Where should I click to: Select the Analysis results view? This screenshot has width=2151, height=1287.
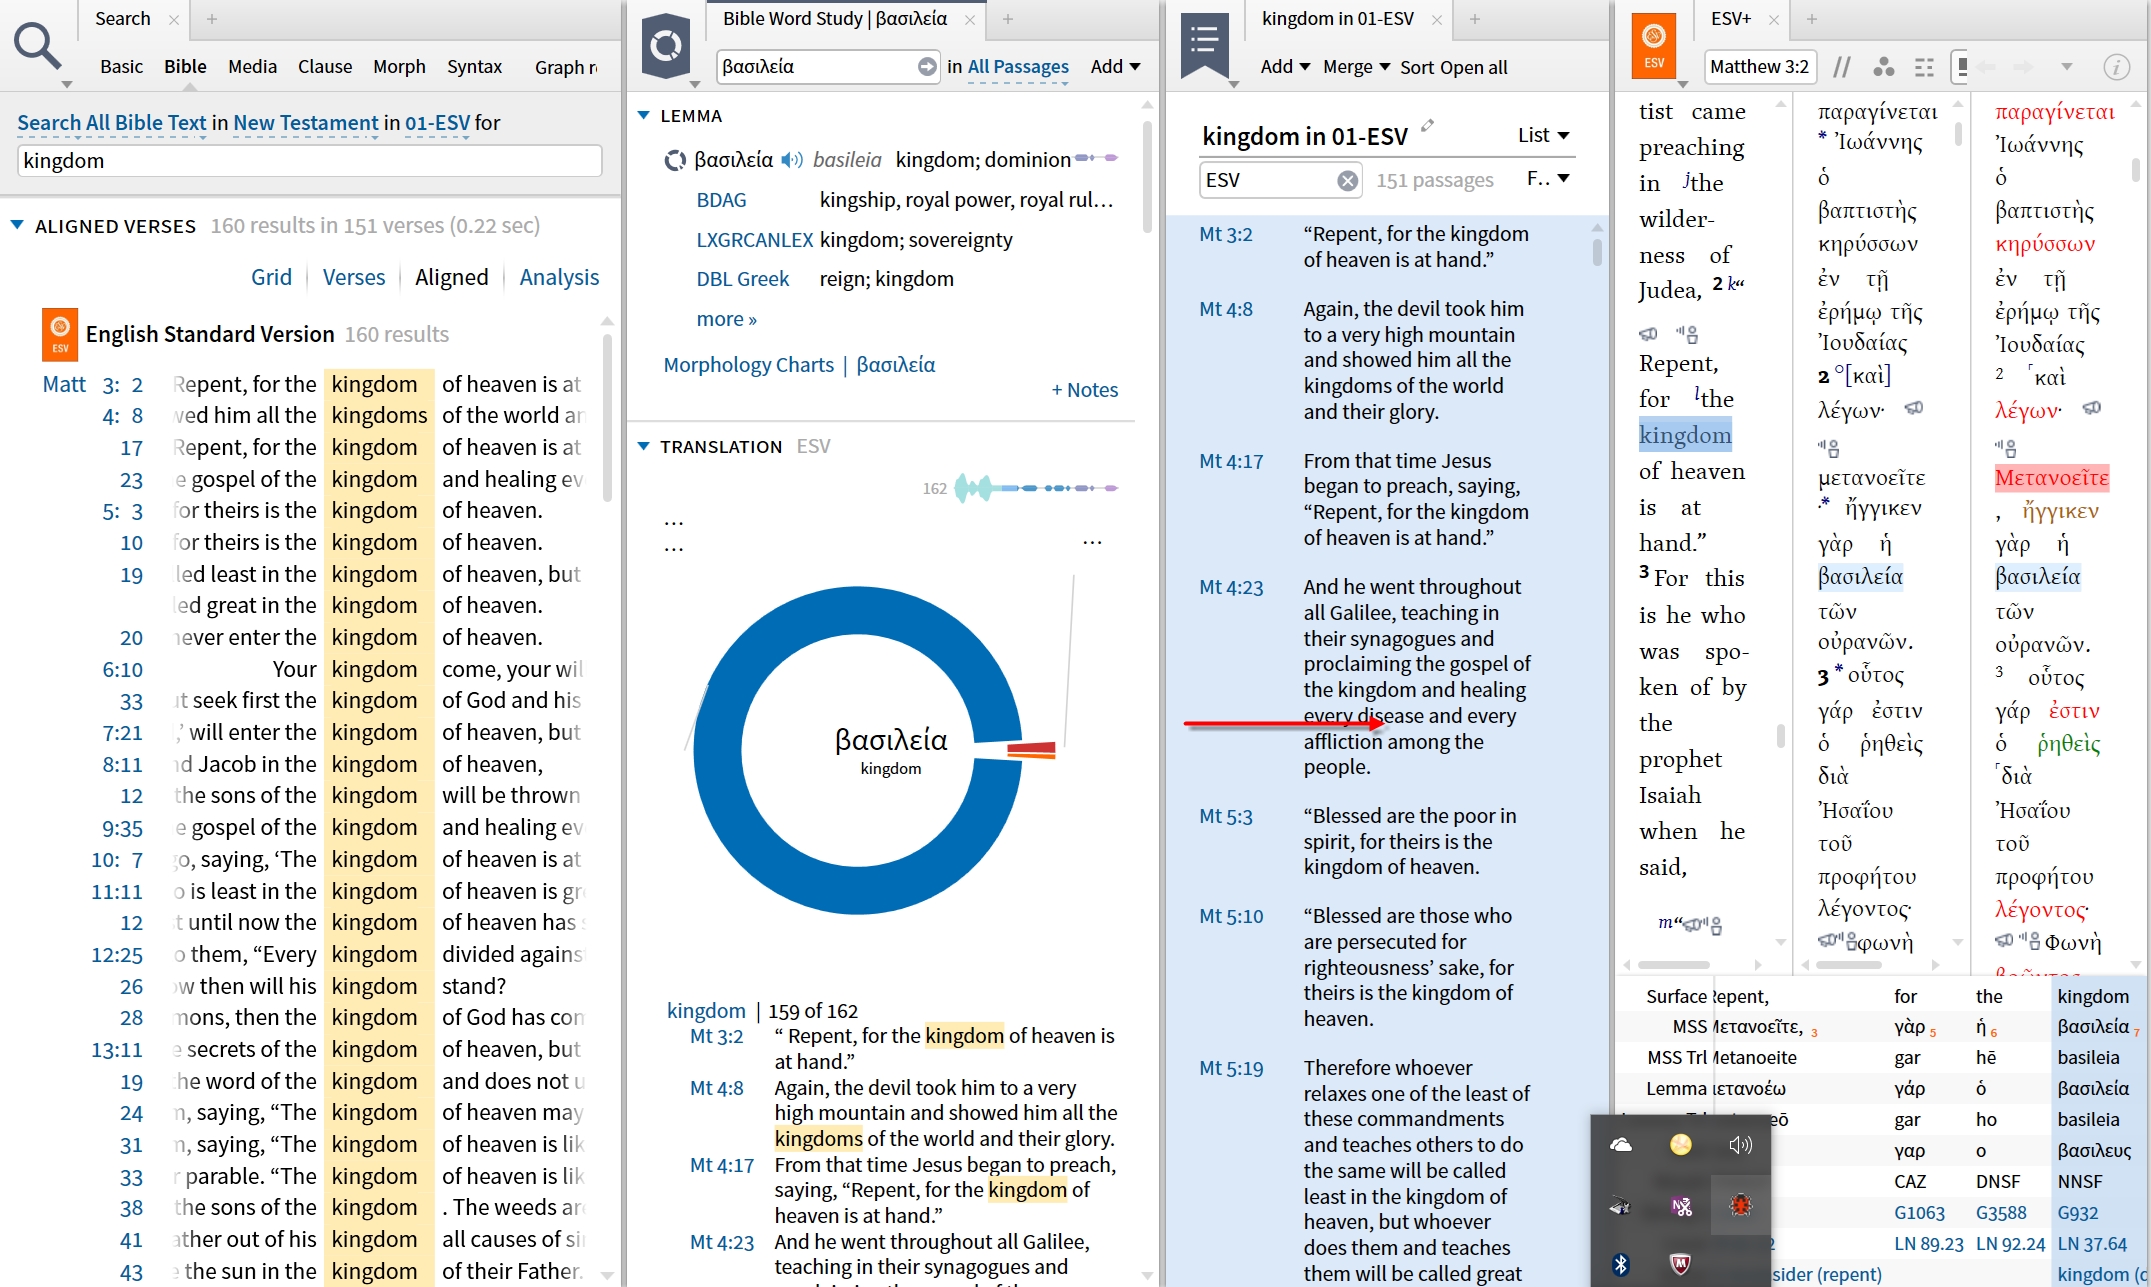tap(559, 277)
